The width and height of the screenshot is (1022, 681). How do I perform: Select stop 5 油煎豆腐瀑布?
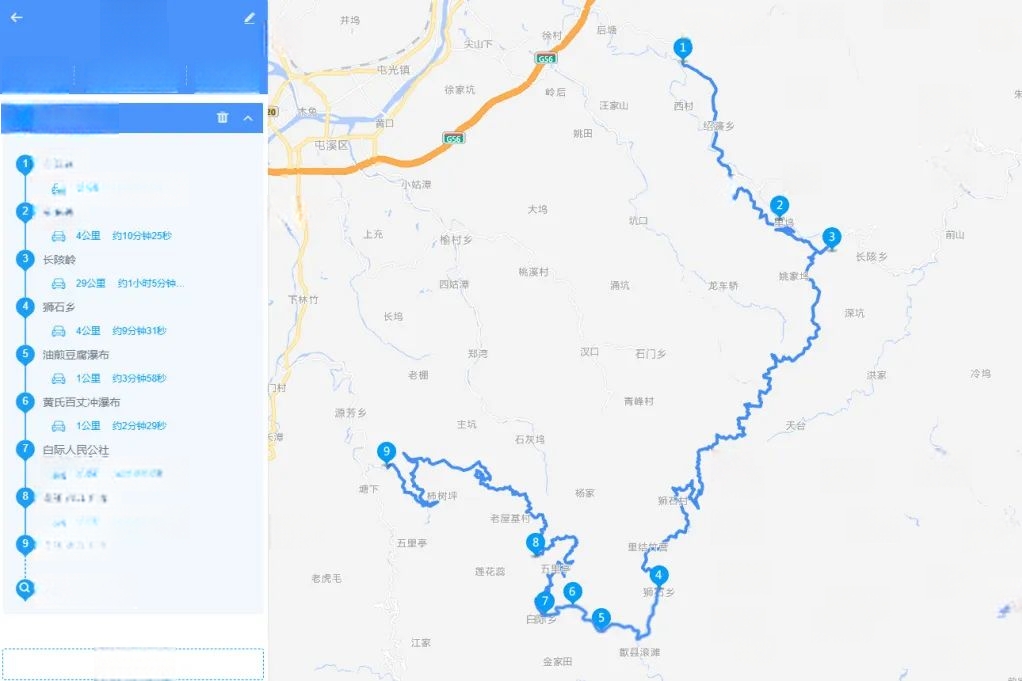tap(76, 355)
